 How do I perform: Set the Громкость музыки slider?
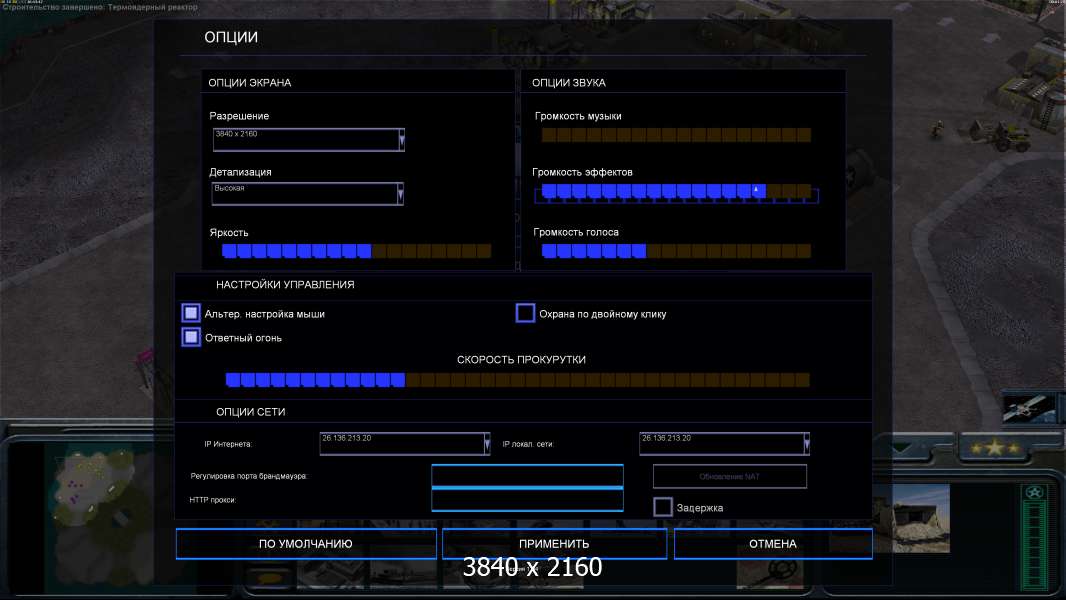[x=676, y=135]
